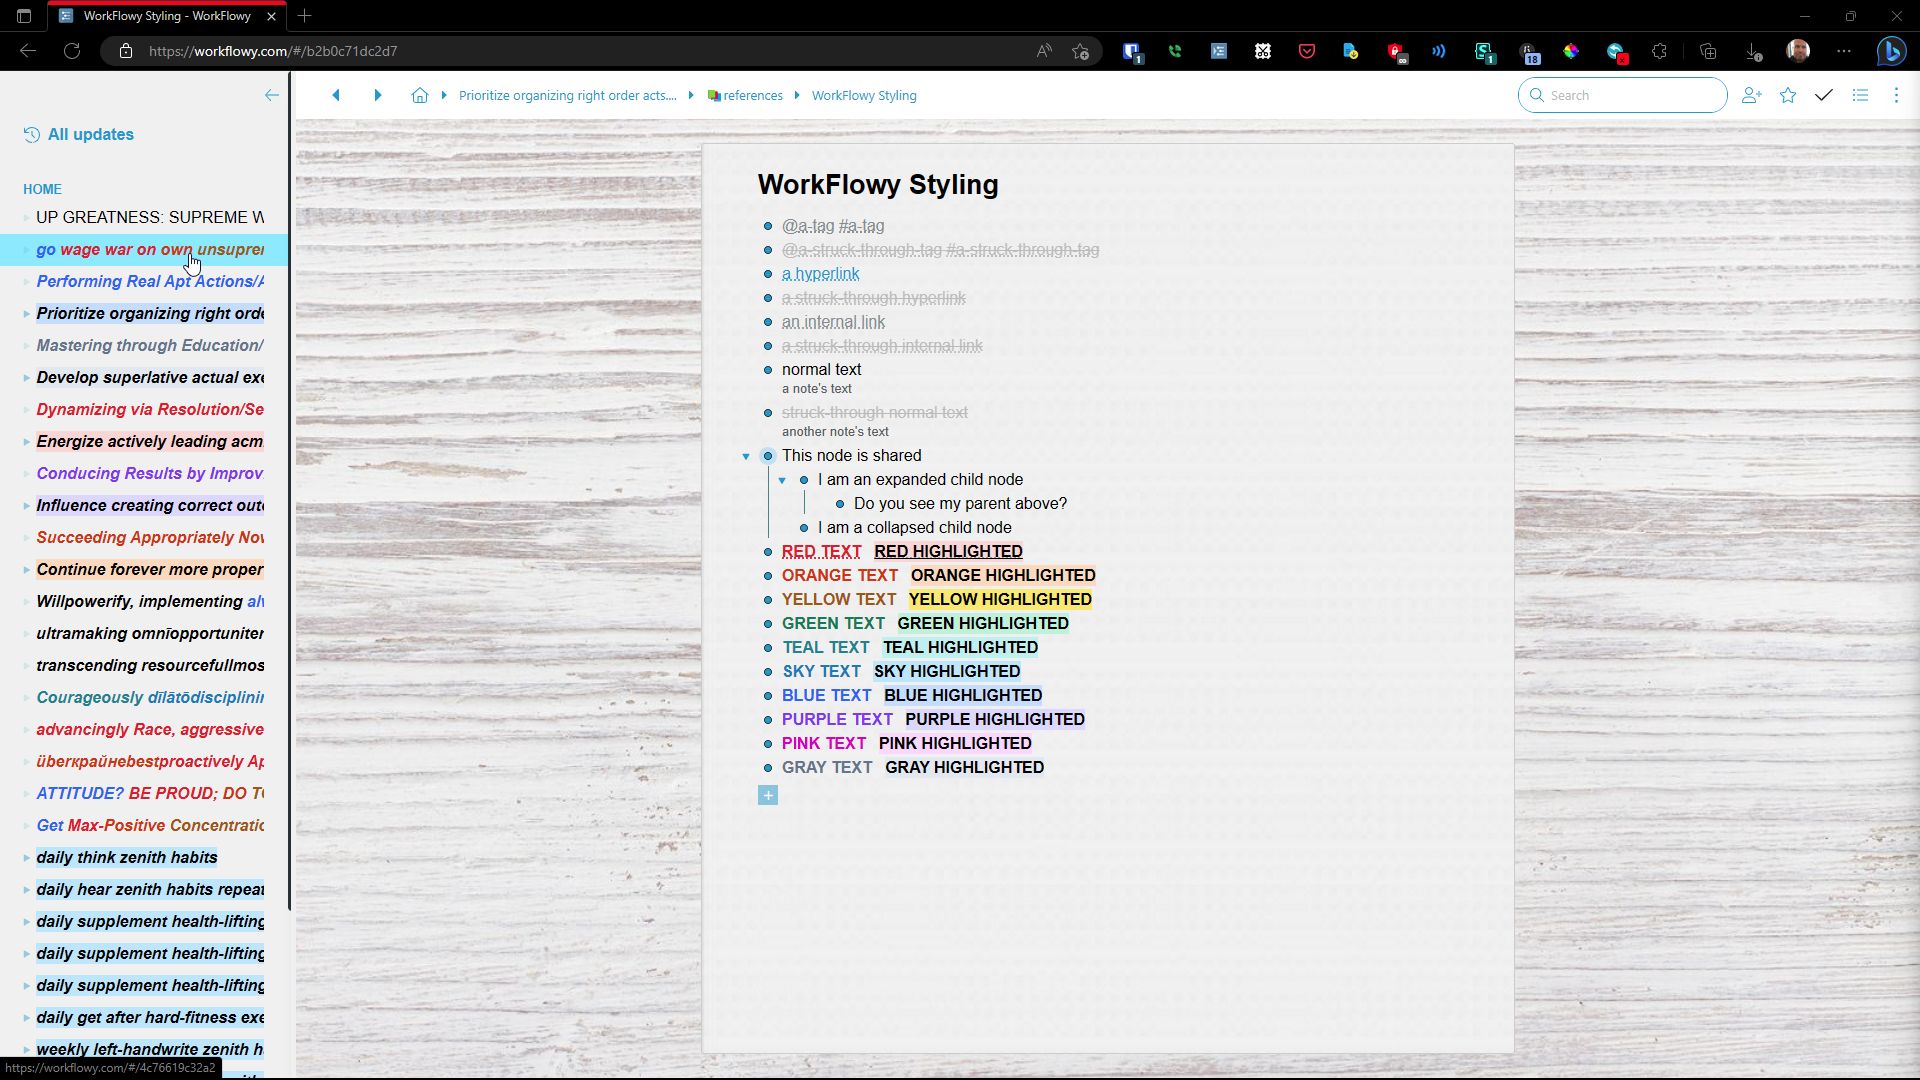
Task: Click bullet of 'TEAL TEXT' row
Action: pos(768,648)
